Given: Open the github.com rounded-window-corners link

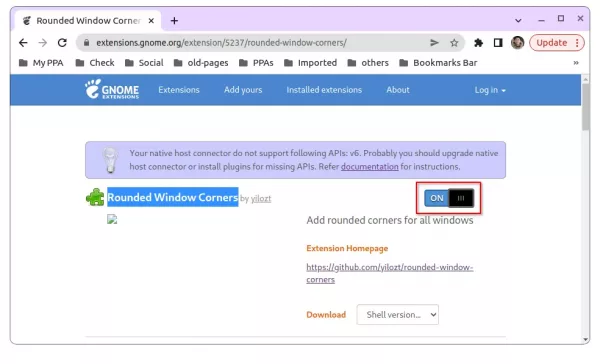Looking at the screenshot, I should pos(390,273).
